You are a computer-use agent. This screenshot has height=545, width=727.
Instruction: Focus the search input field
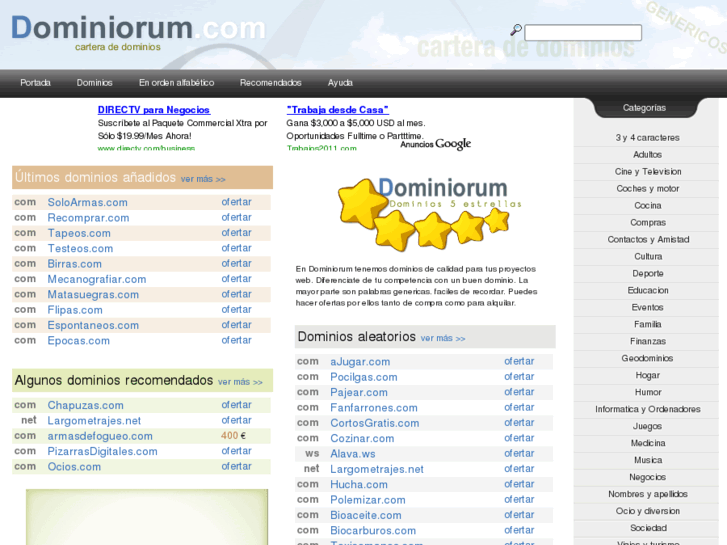click(583, 32)
